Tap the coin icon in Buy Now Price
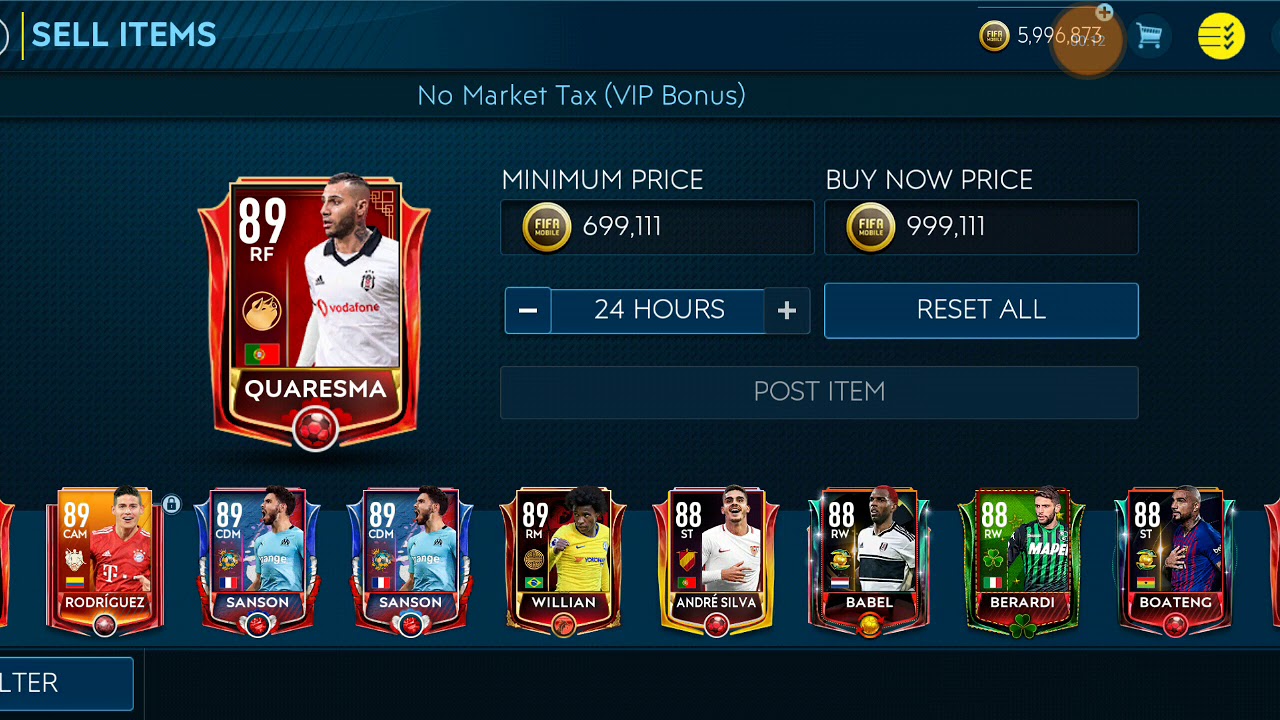 coord(871,227)
